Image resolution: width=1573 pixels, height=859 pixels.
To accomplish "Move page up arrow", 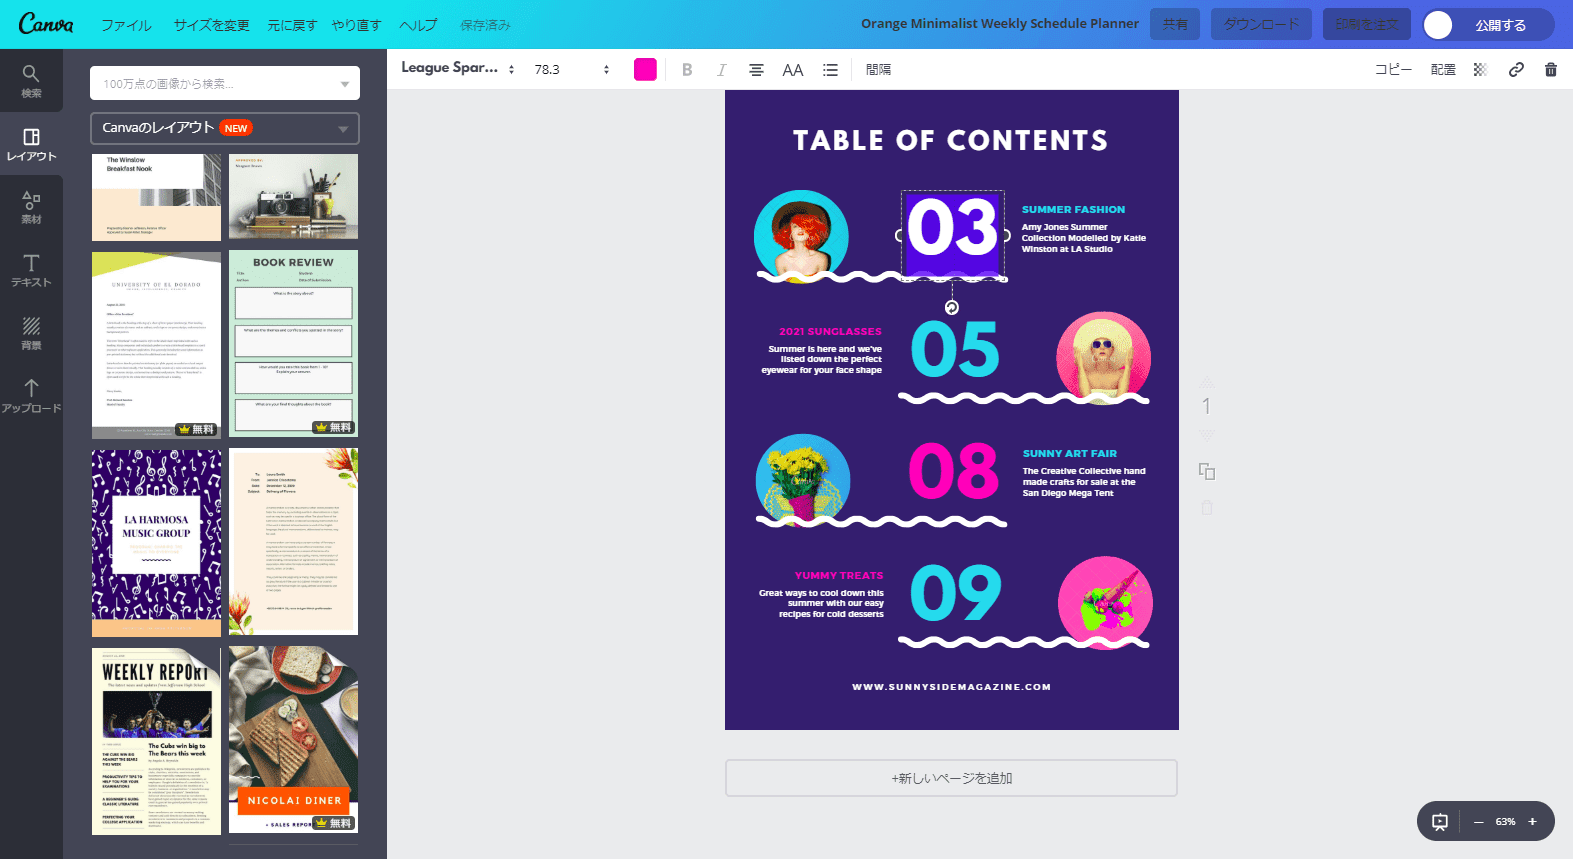I will tap(1207, 381).
